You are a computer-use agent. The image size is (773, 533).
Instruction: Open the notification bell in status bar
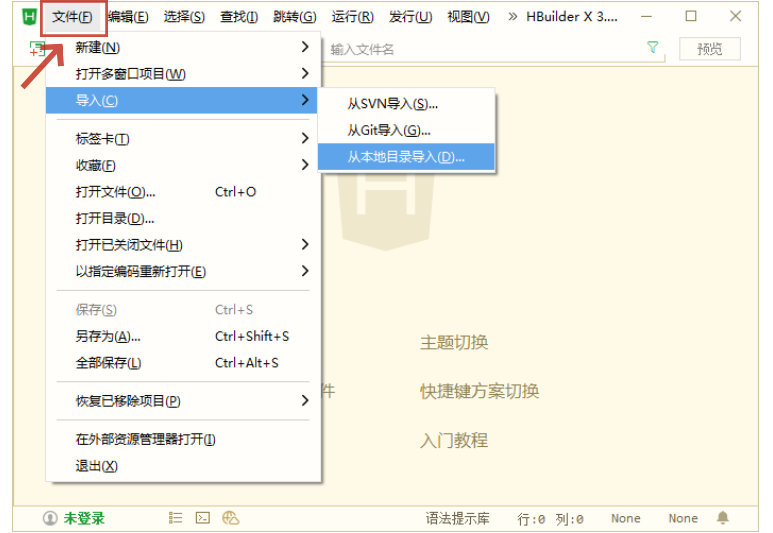click(x=722, y=518)
